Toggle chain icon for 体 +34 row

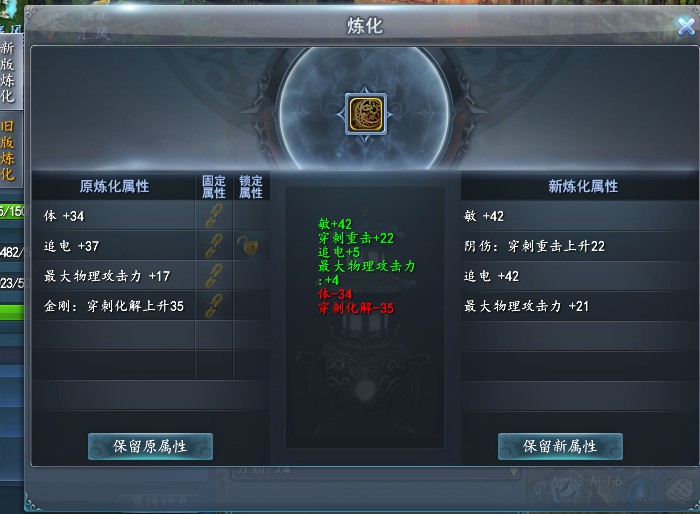pyautogui.click(x=214, y=216)
